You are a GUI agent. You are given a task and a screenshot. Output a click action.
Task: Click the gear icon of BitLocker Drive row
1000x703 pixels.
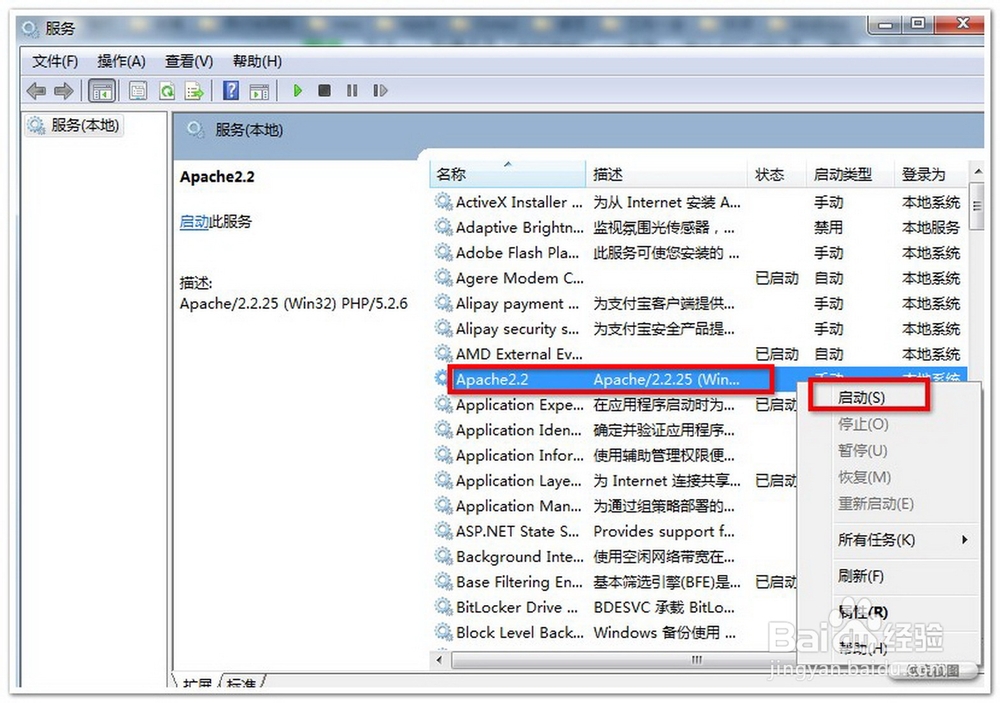tap(443, 607)
